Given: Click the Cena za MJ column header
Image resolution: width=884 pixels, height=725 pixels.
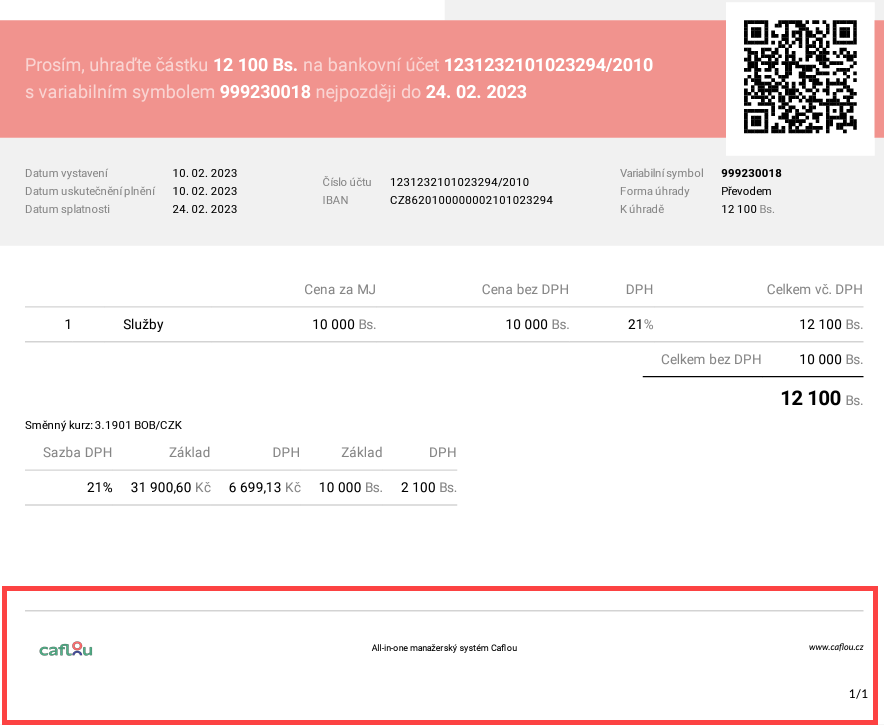Looking at the screenshot, I should pyautogui.click(x=340, y=290).
